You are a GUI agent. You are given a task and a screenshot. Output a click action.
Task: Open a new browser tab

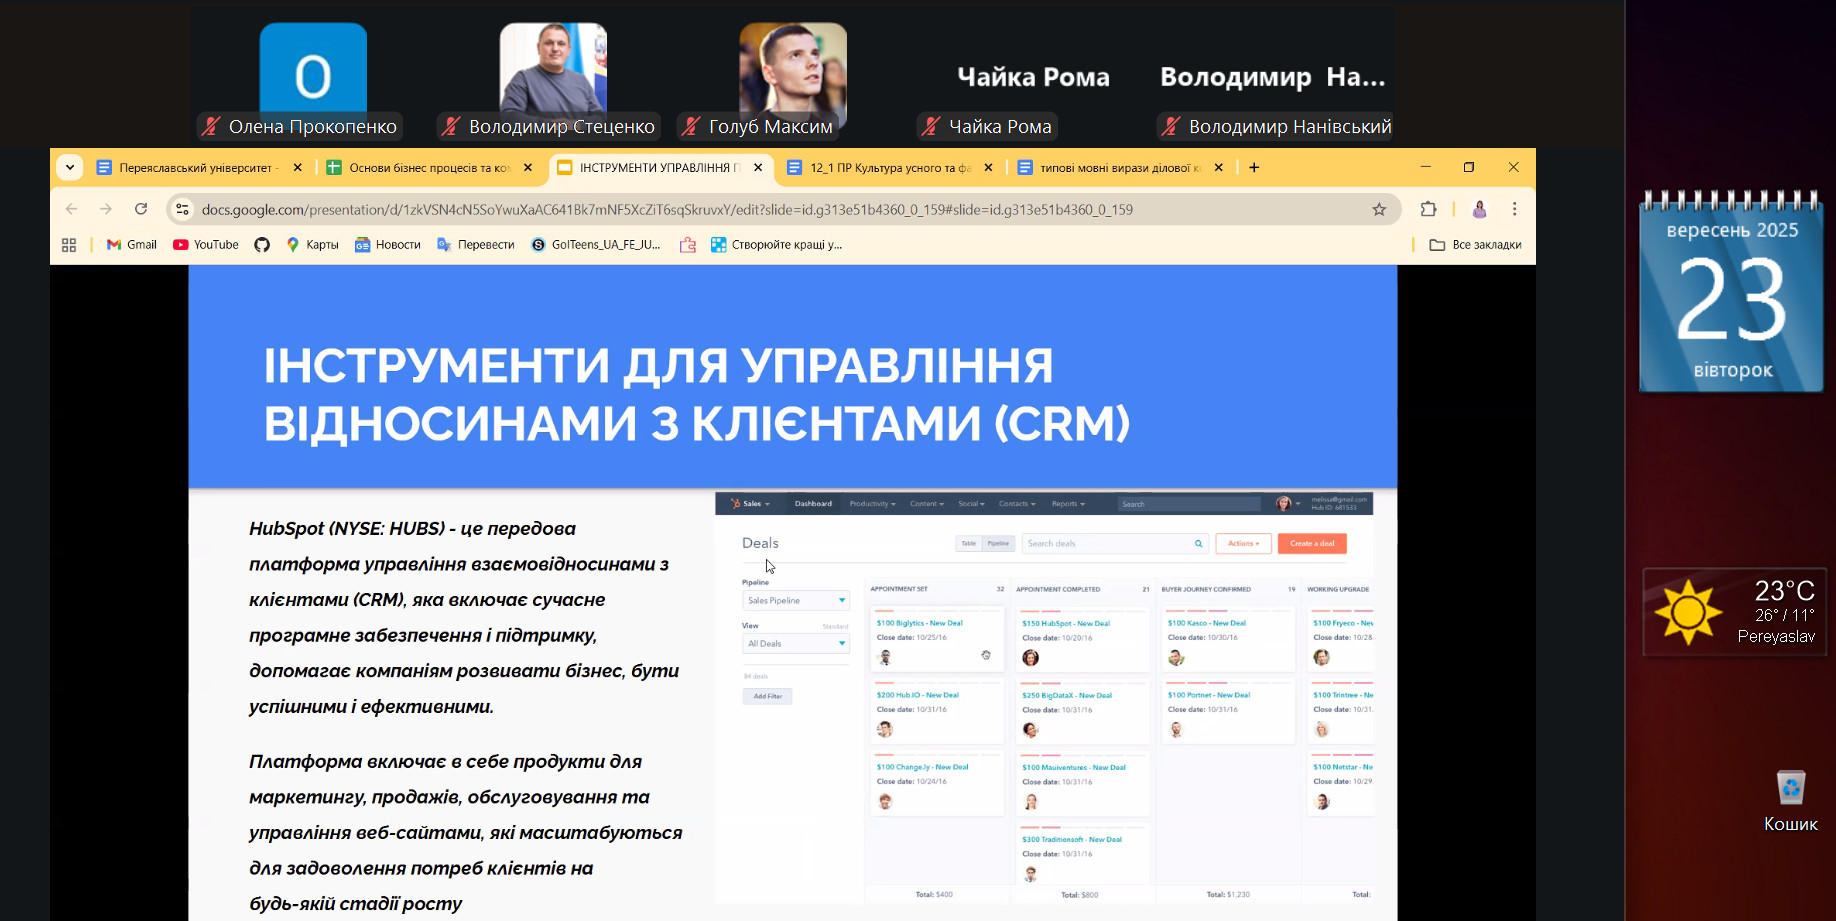click(1254, 168)
